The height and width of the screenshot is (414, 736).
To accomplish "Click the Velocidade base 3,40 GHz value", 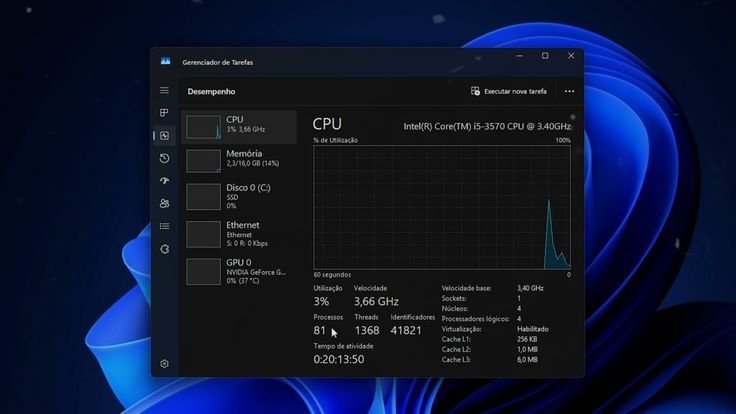I will coord(530,288).
